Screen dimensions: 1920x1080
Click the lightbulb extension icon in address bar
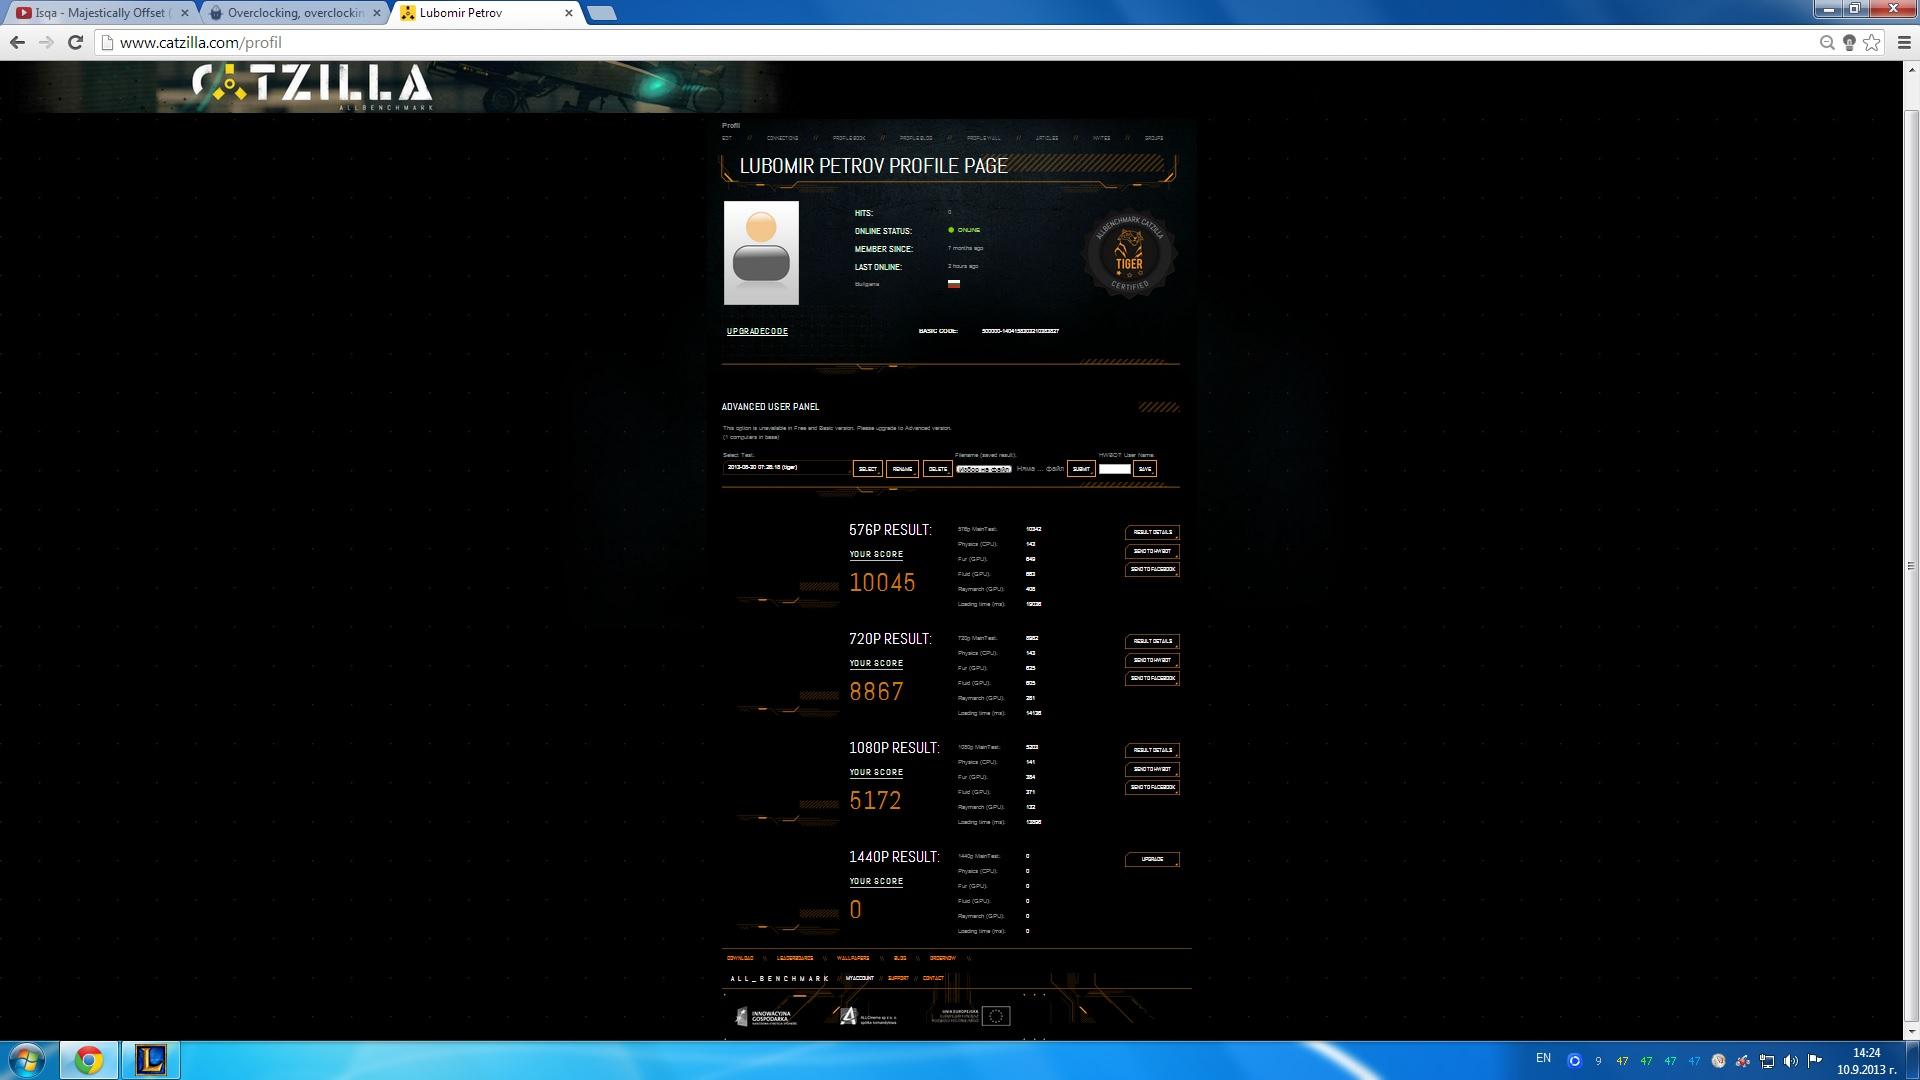pyautogui.click(x=1849, y=42)
